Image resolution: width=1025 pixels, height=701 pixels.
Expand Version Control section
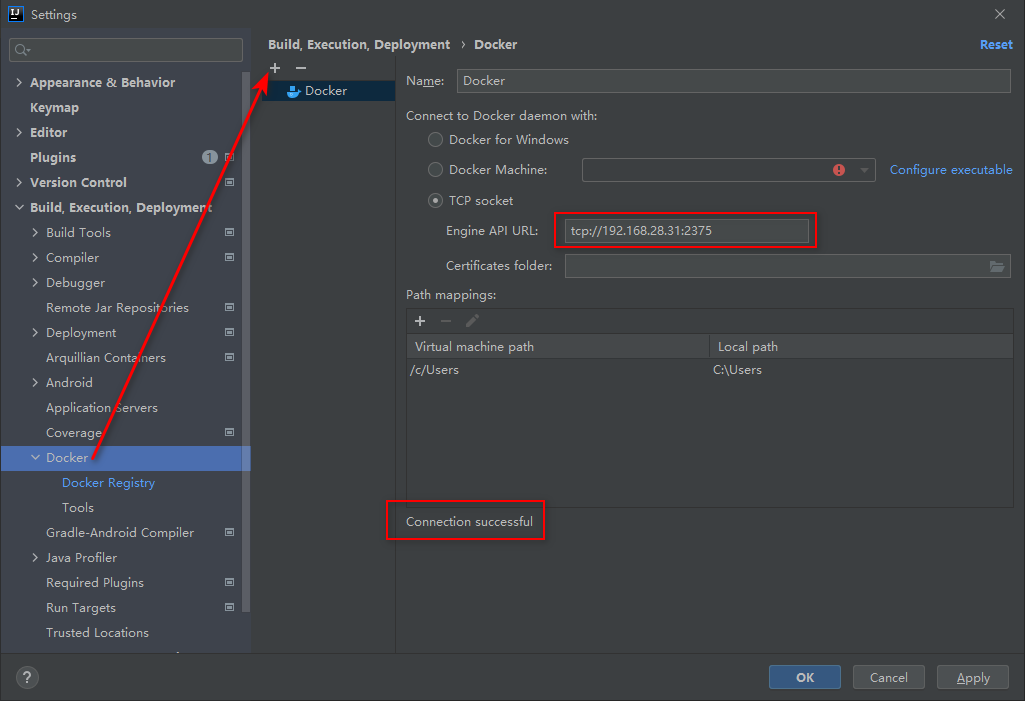tap(19, 182)
